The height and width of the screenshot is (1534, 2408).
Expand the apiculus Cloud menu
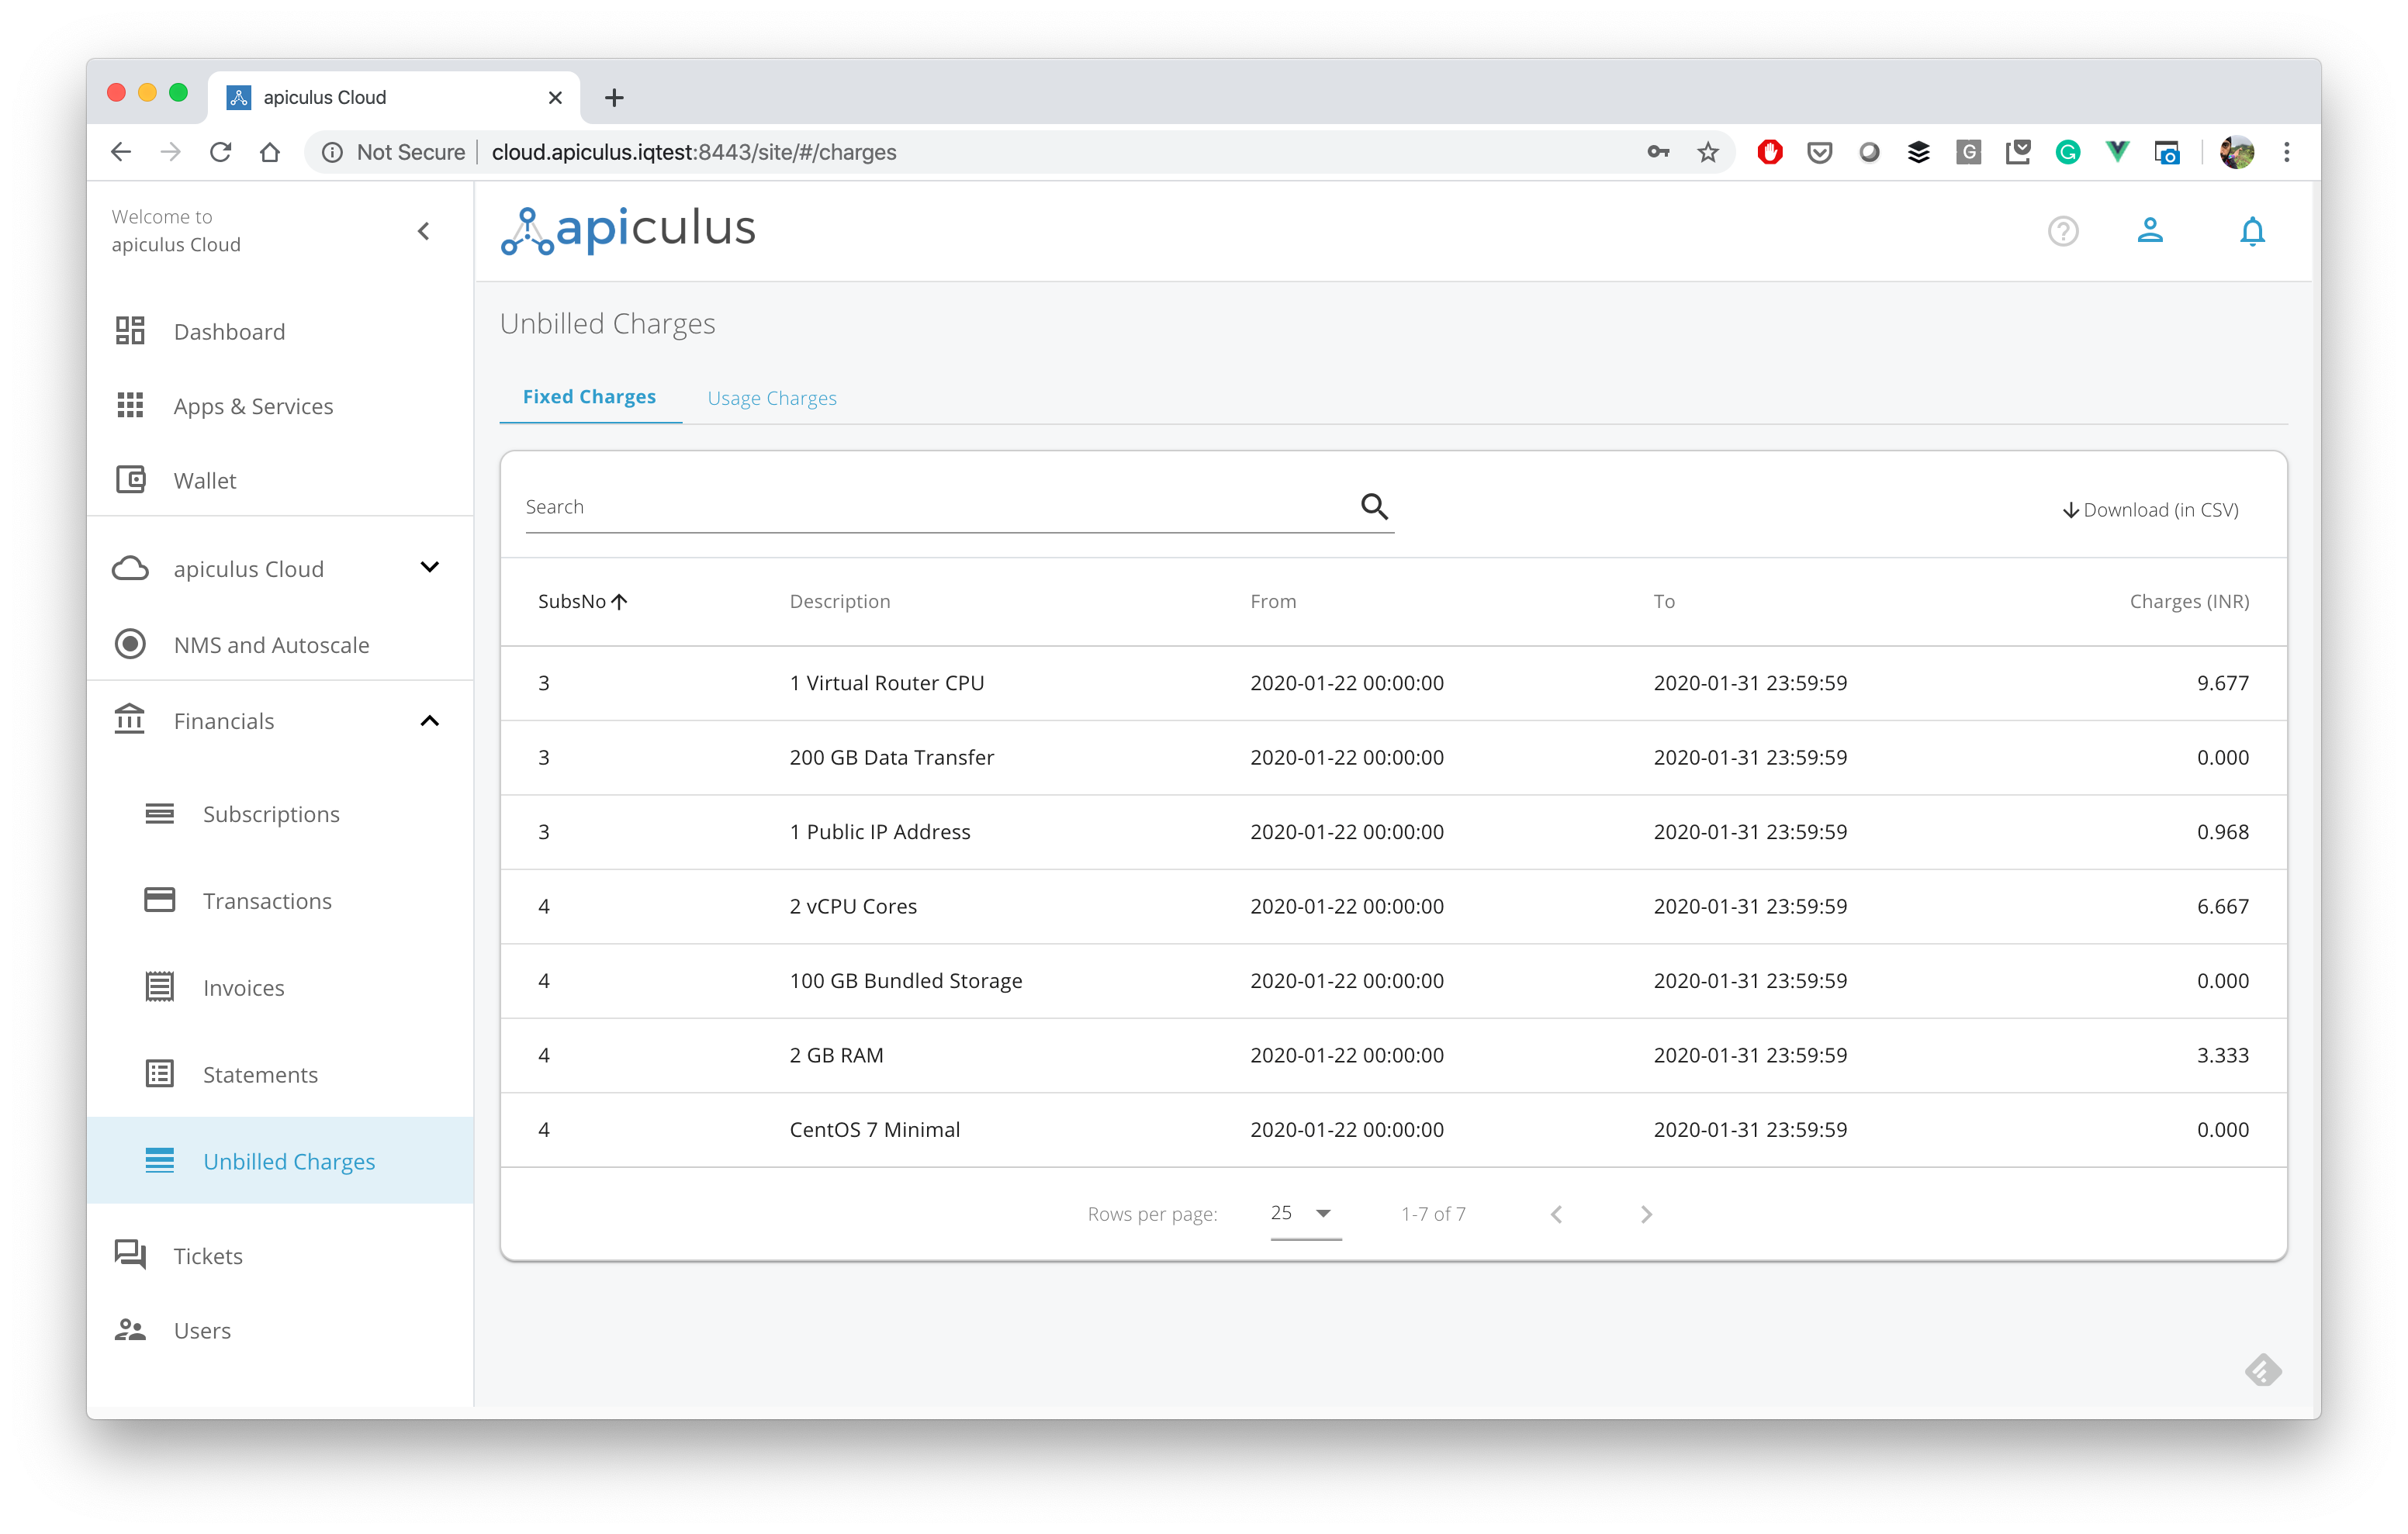[429, 567]
